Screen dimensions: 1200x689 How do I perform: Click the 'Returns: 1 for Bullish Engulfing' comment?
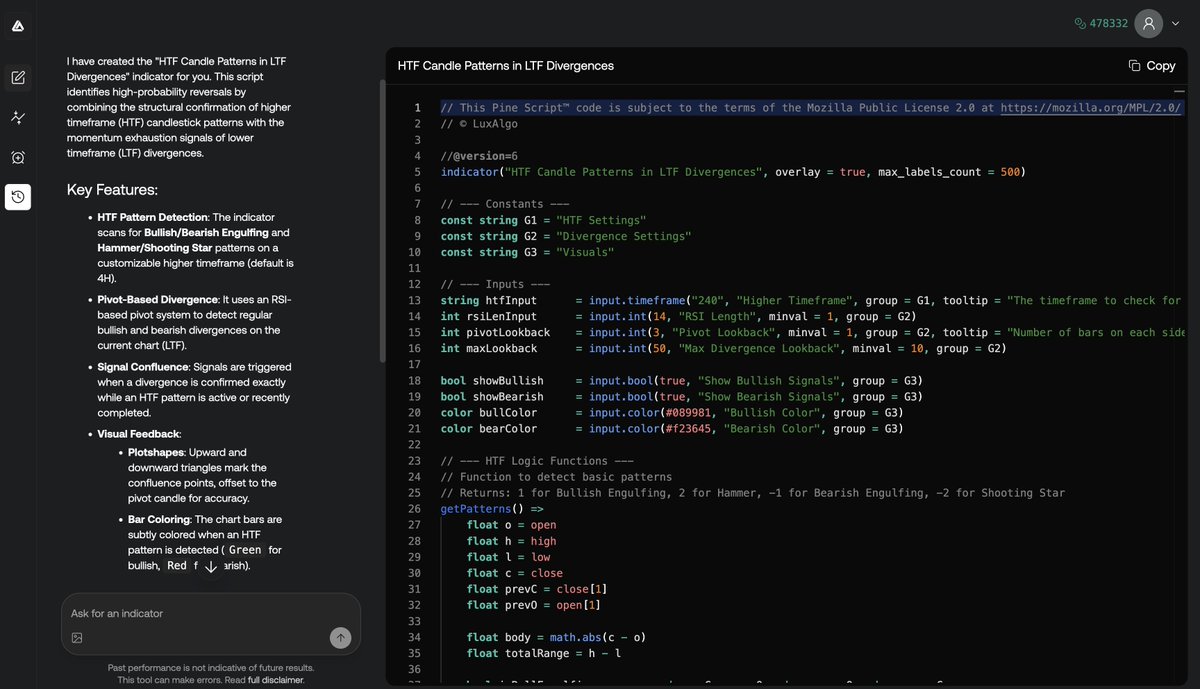pos(753,492)
